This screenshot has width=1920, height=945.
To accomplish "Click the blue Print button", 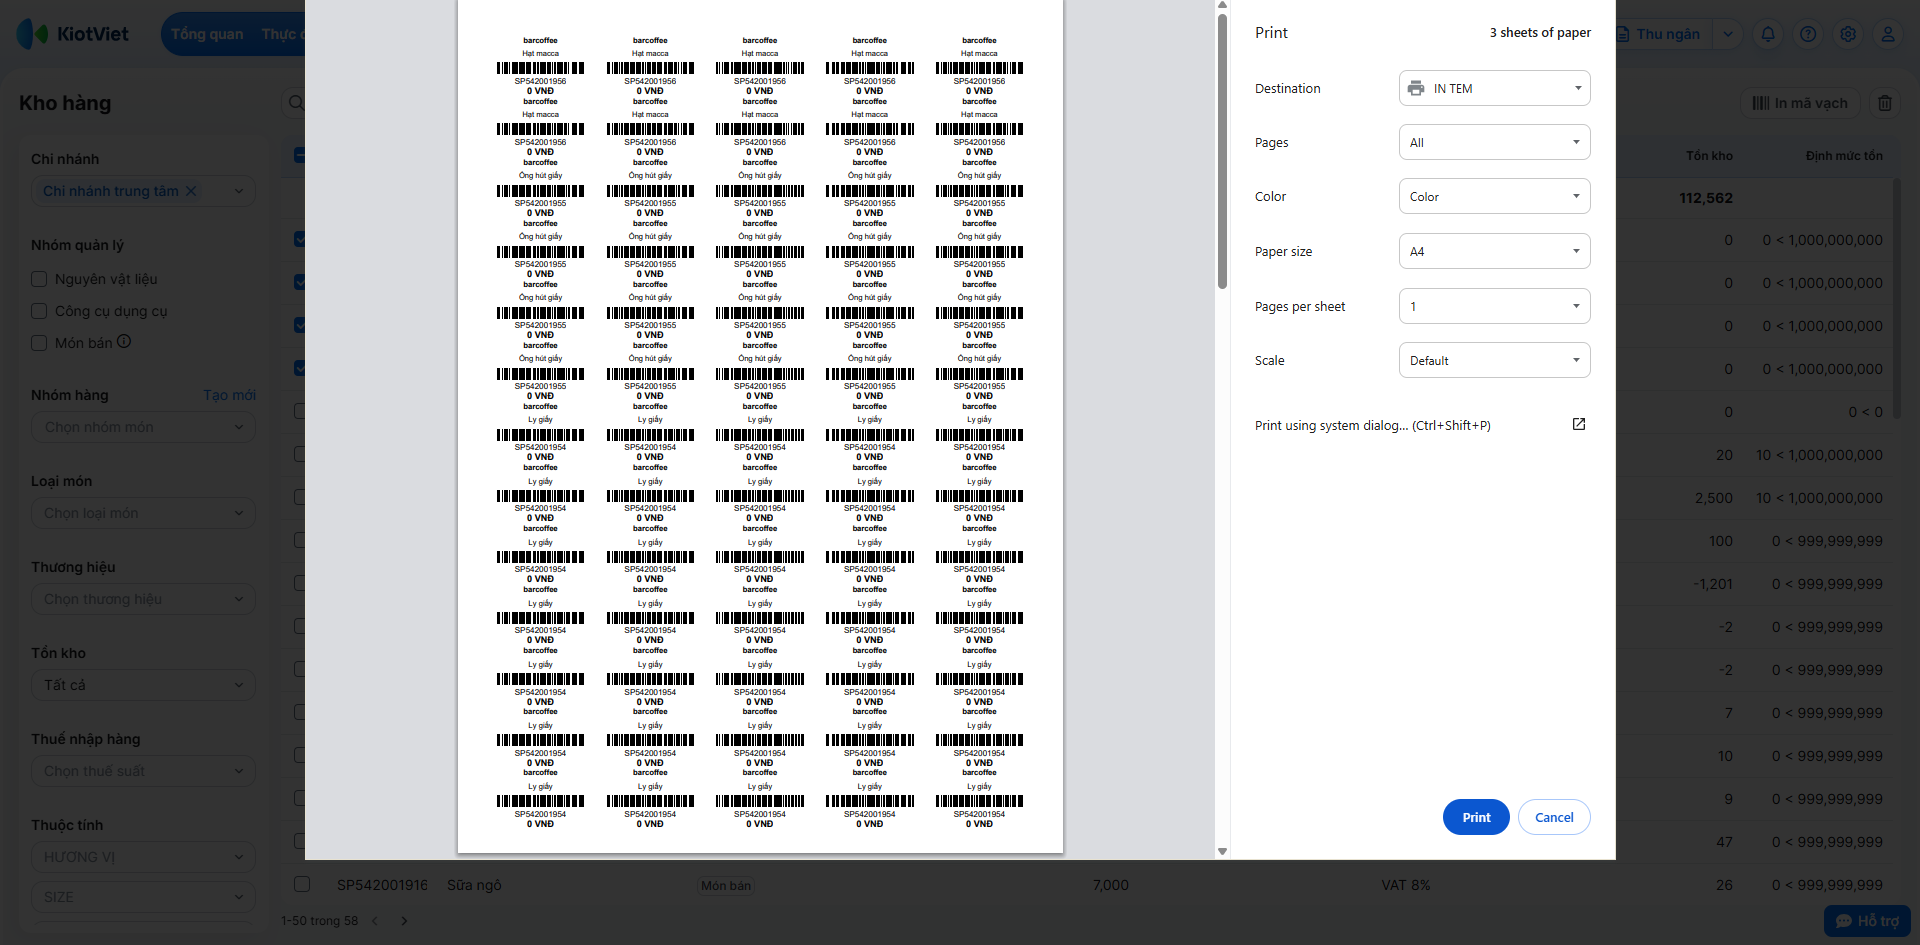I will 1476,817.
